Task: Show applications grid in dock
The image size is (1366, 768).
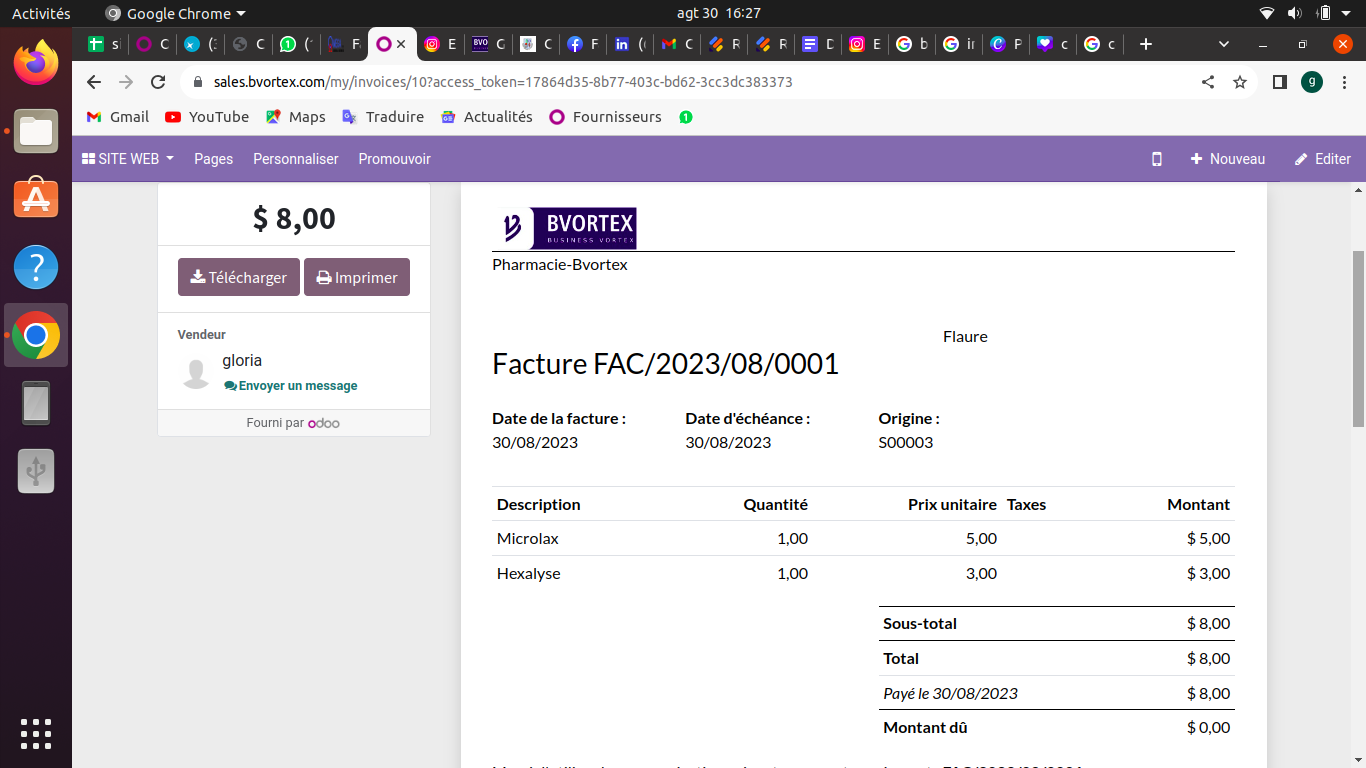Action: [36, 733]
